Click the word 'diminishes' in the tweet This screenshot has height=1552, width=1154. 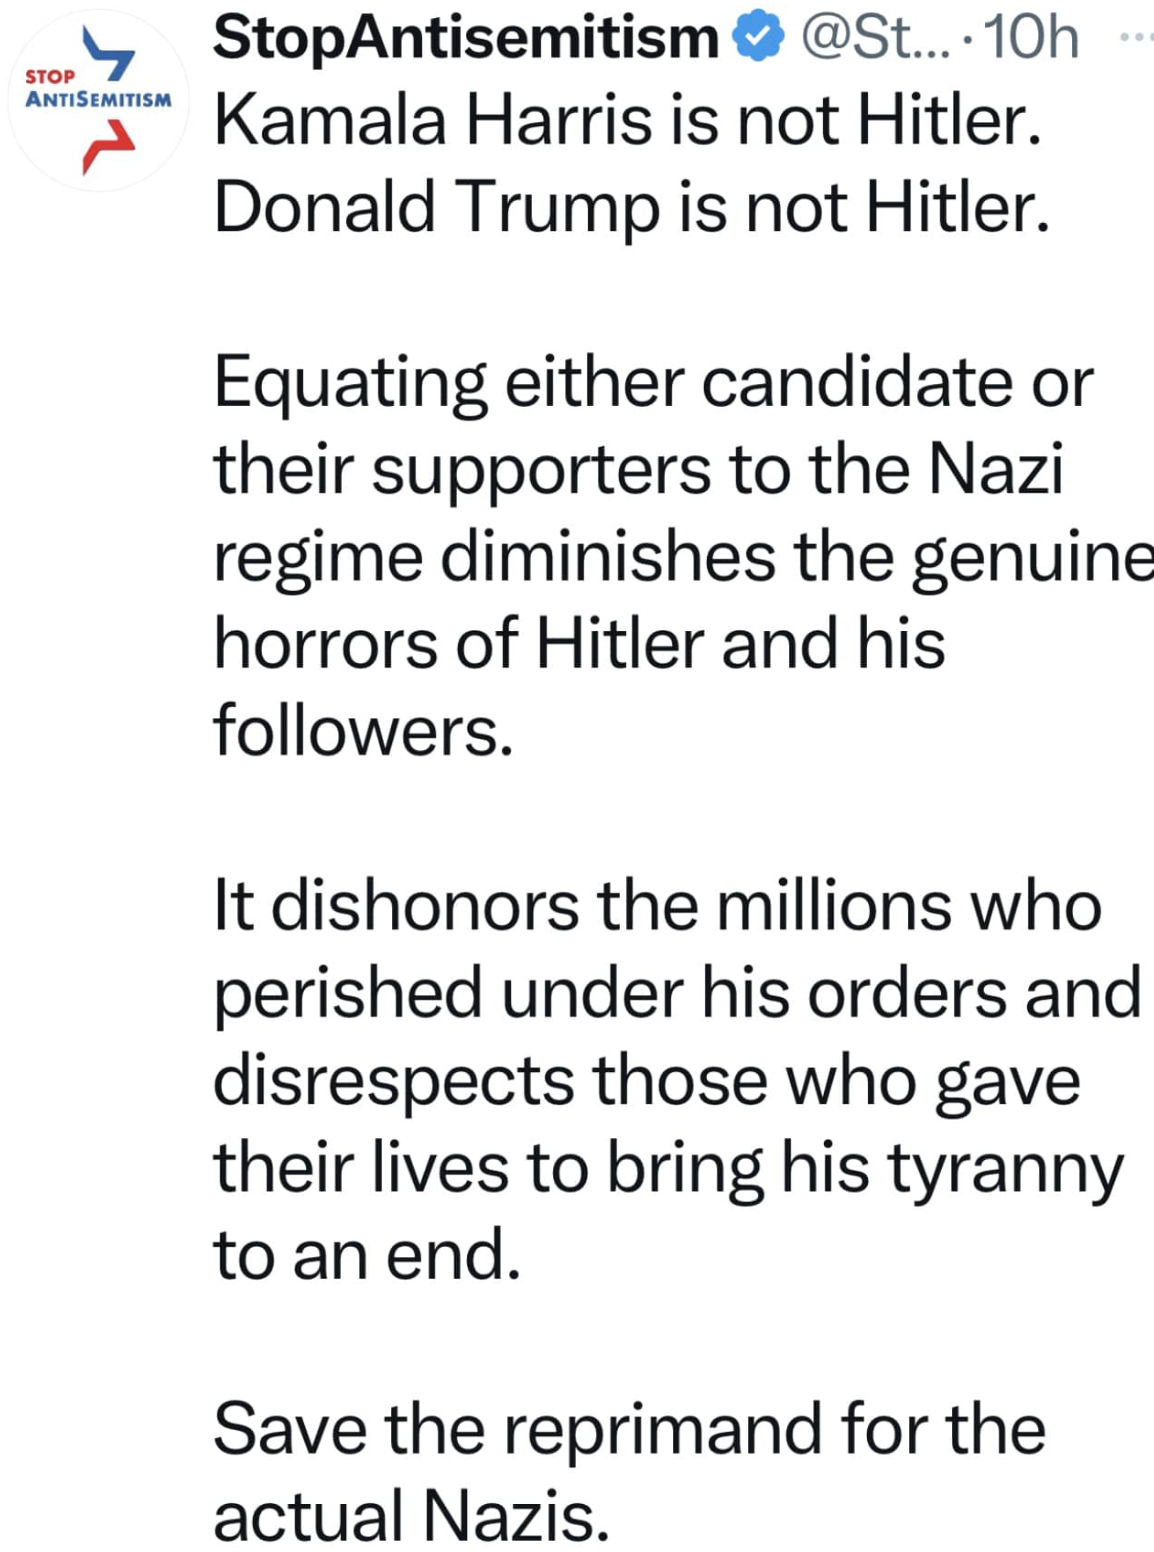point(607,557)
